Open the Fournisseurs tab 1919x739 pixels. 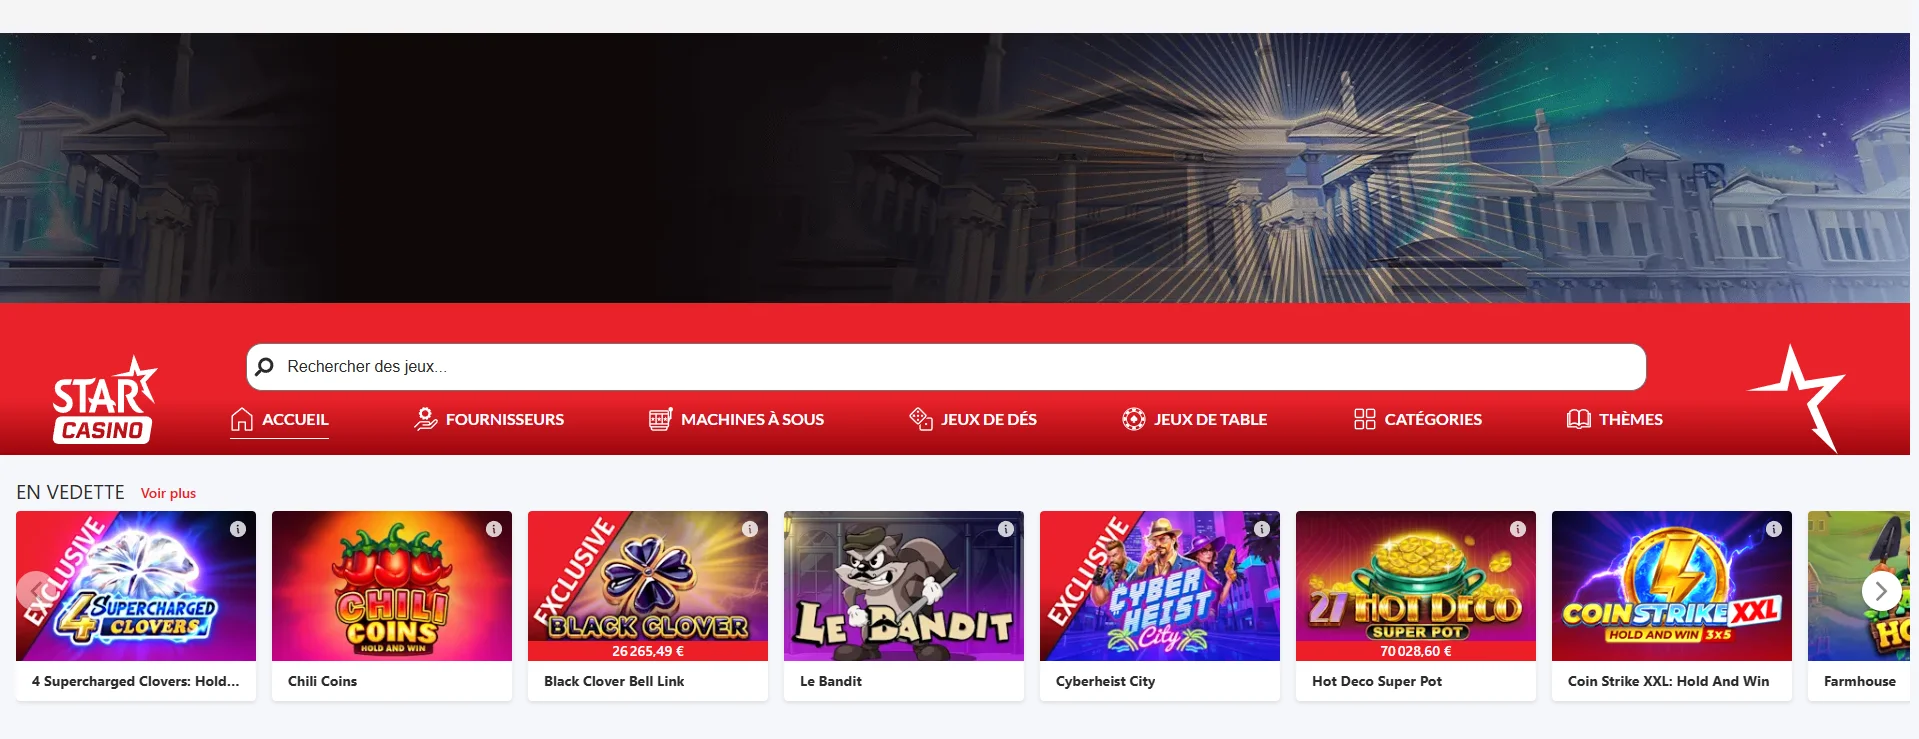(x=489, y=419)
